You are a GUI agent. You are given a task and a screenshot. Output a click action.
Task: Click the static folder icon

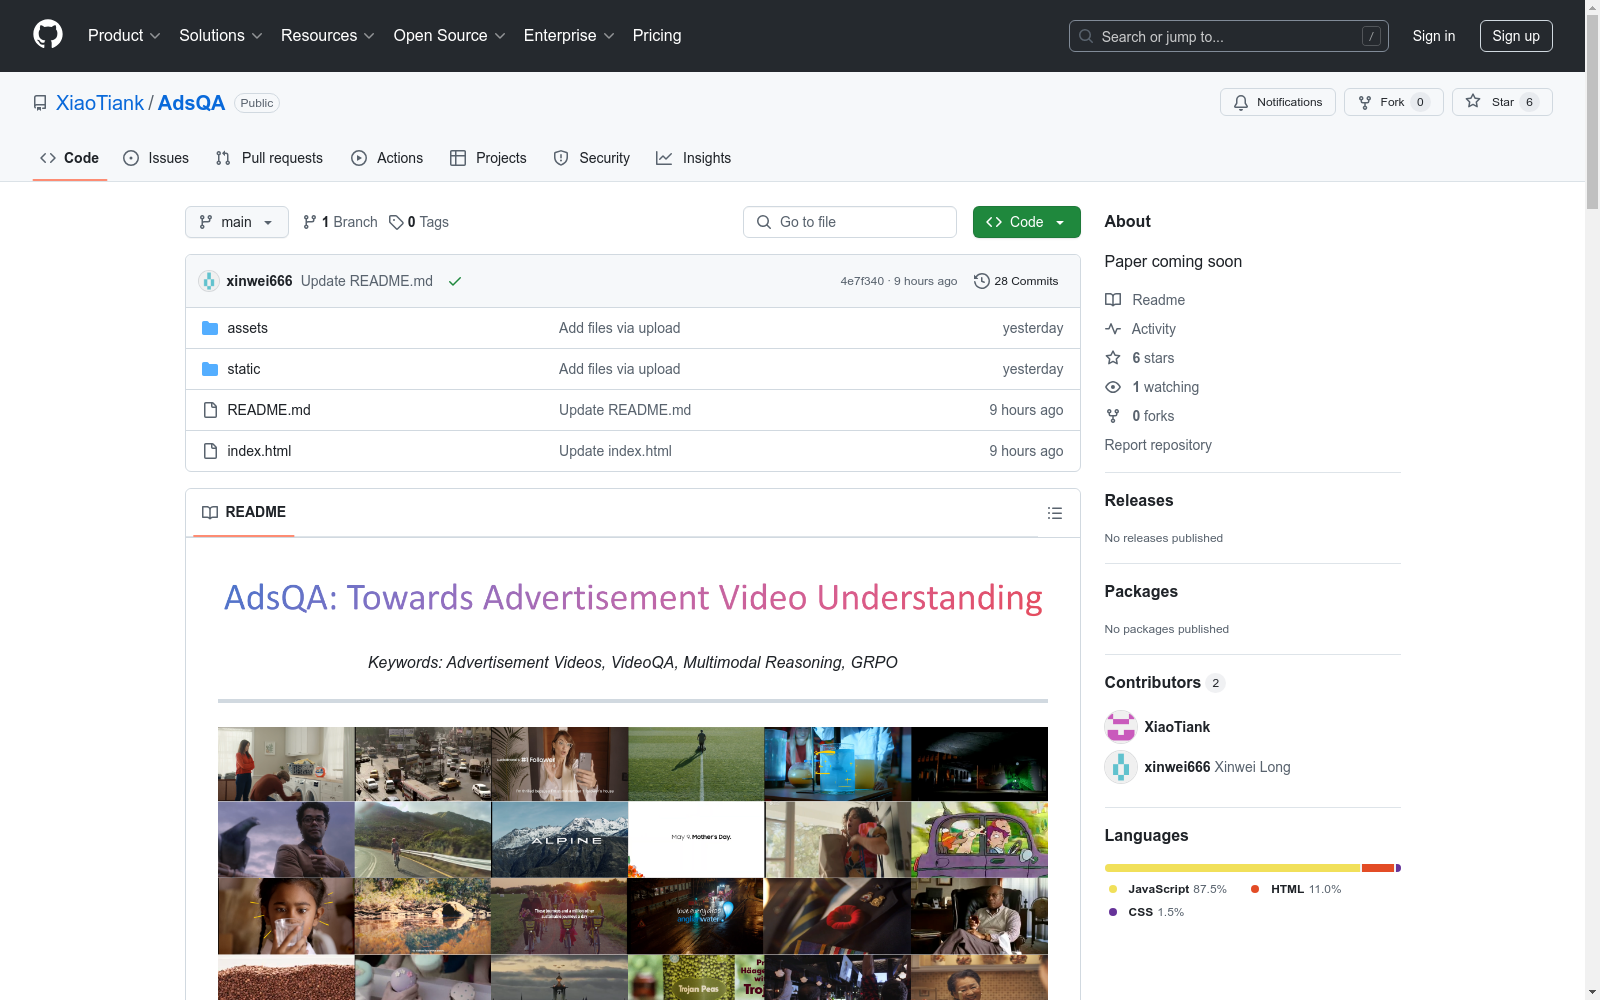[x=210, y=369]
